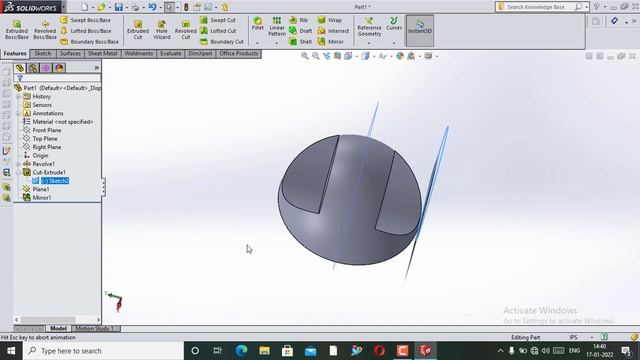Select the Swept Cut tool
640x360 pixels.
218,20
